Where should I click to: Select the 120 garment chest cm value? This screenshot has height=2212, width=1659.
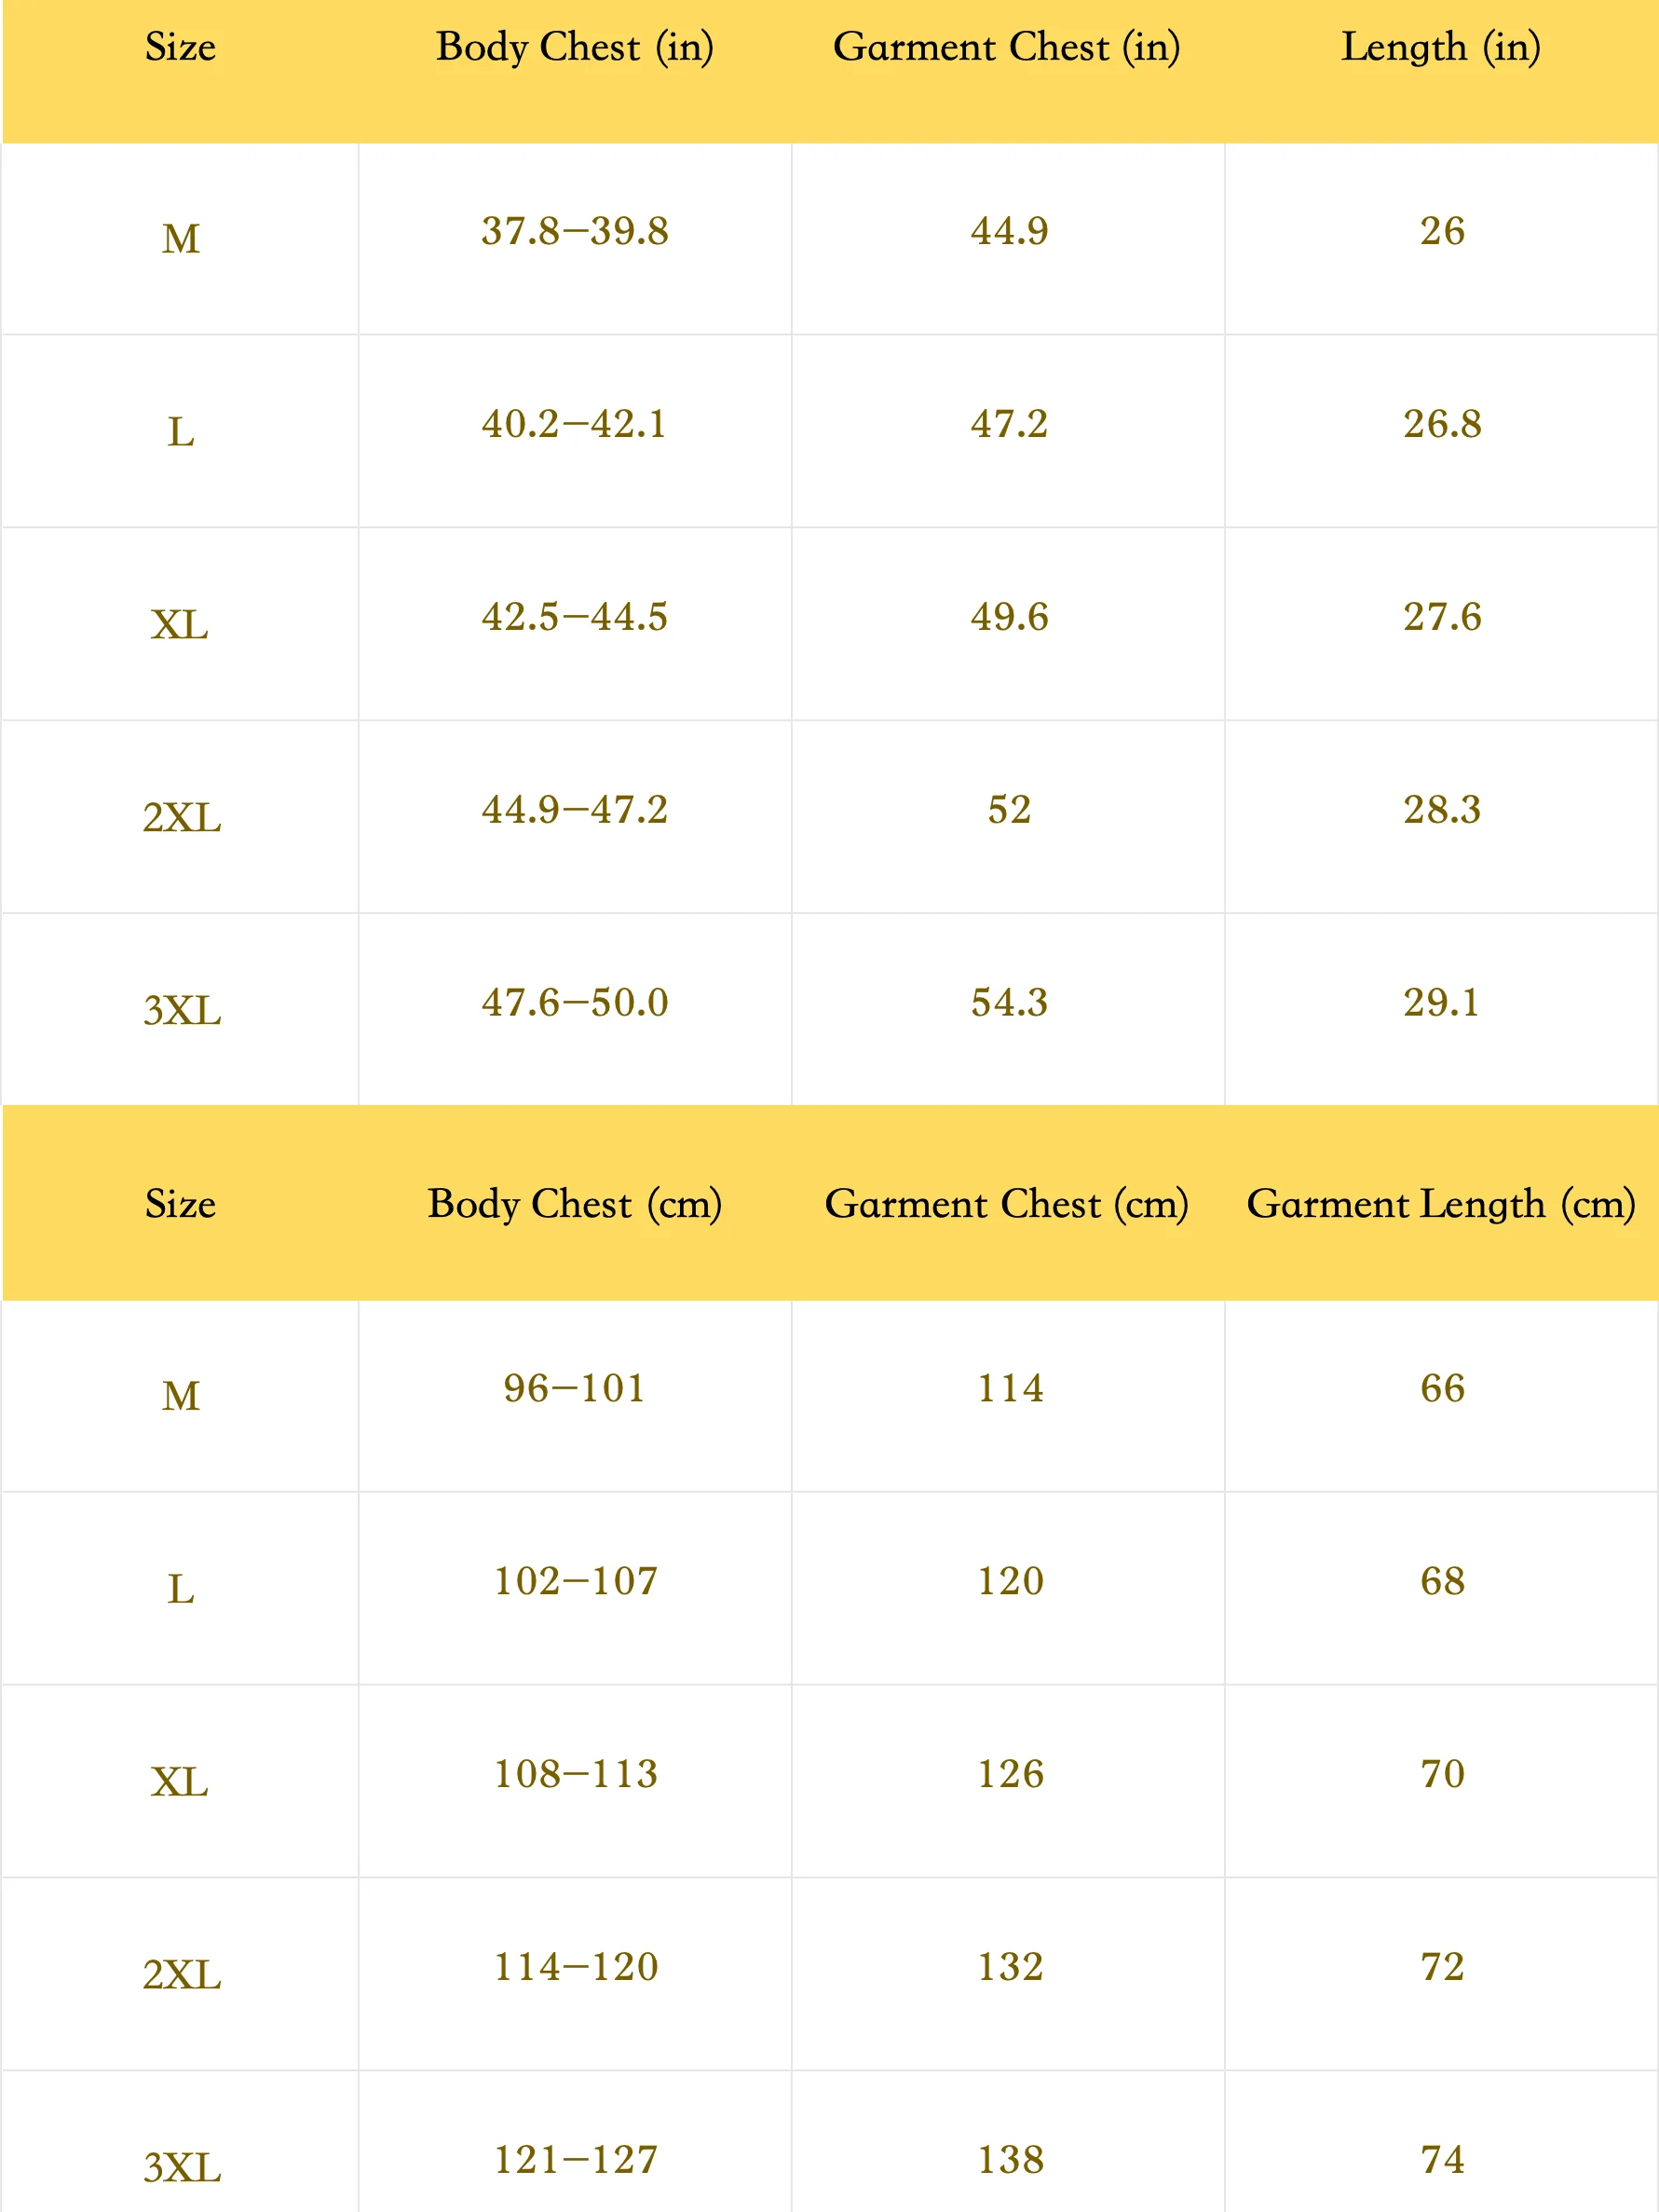1010,1581
